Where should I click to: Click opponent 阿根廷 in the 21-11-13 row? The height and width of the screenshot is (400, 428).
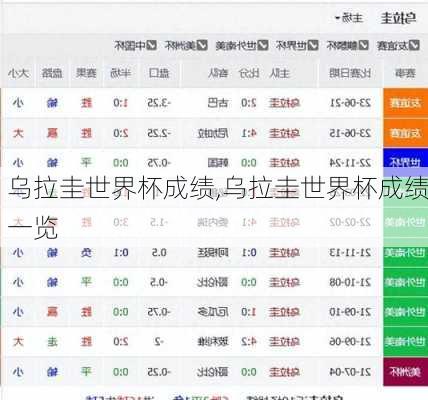click(x=213, y=253)
